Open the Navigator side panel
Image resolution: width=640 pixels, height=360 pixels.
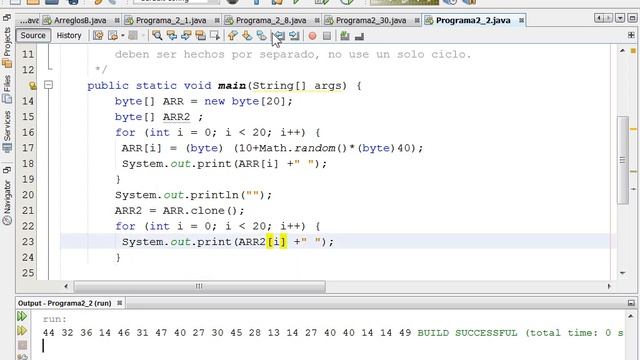(x=7, y=203)
